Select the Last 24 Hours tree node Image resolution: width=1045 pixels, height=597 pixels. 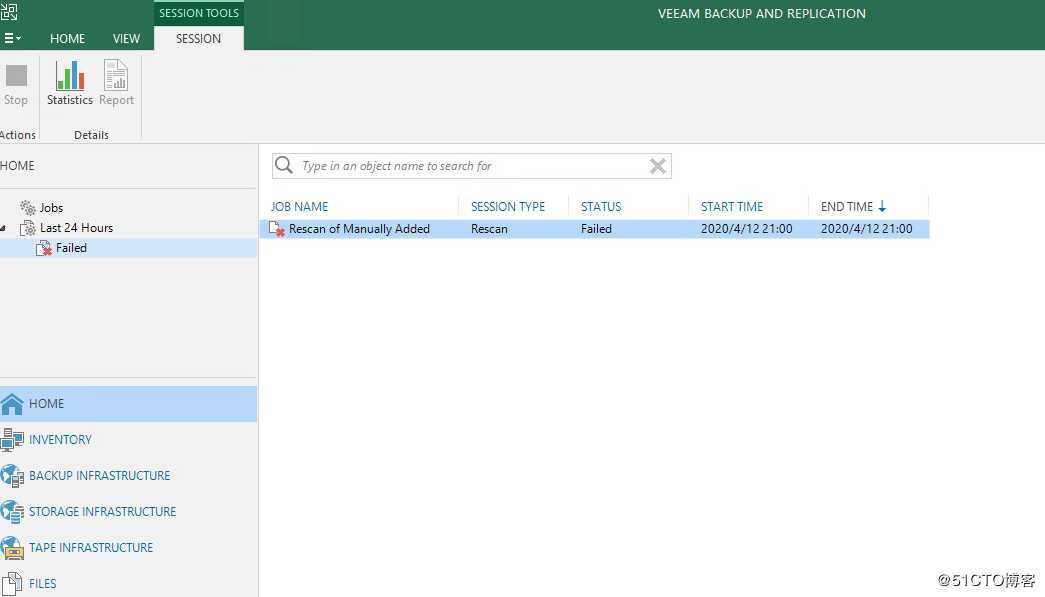[76, 228]
